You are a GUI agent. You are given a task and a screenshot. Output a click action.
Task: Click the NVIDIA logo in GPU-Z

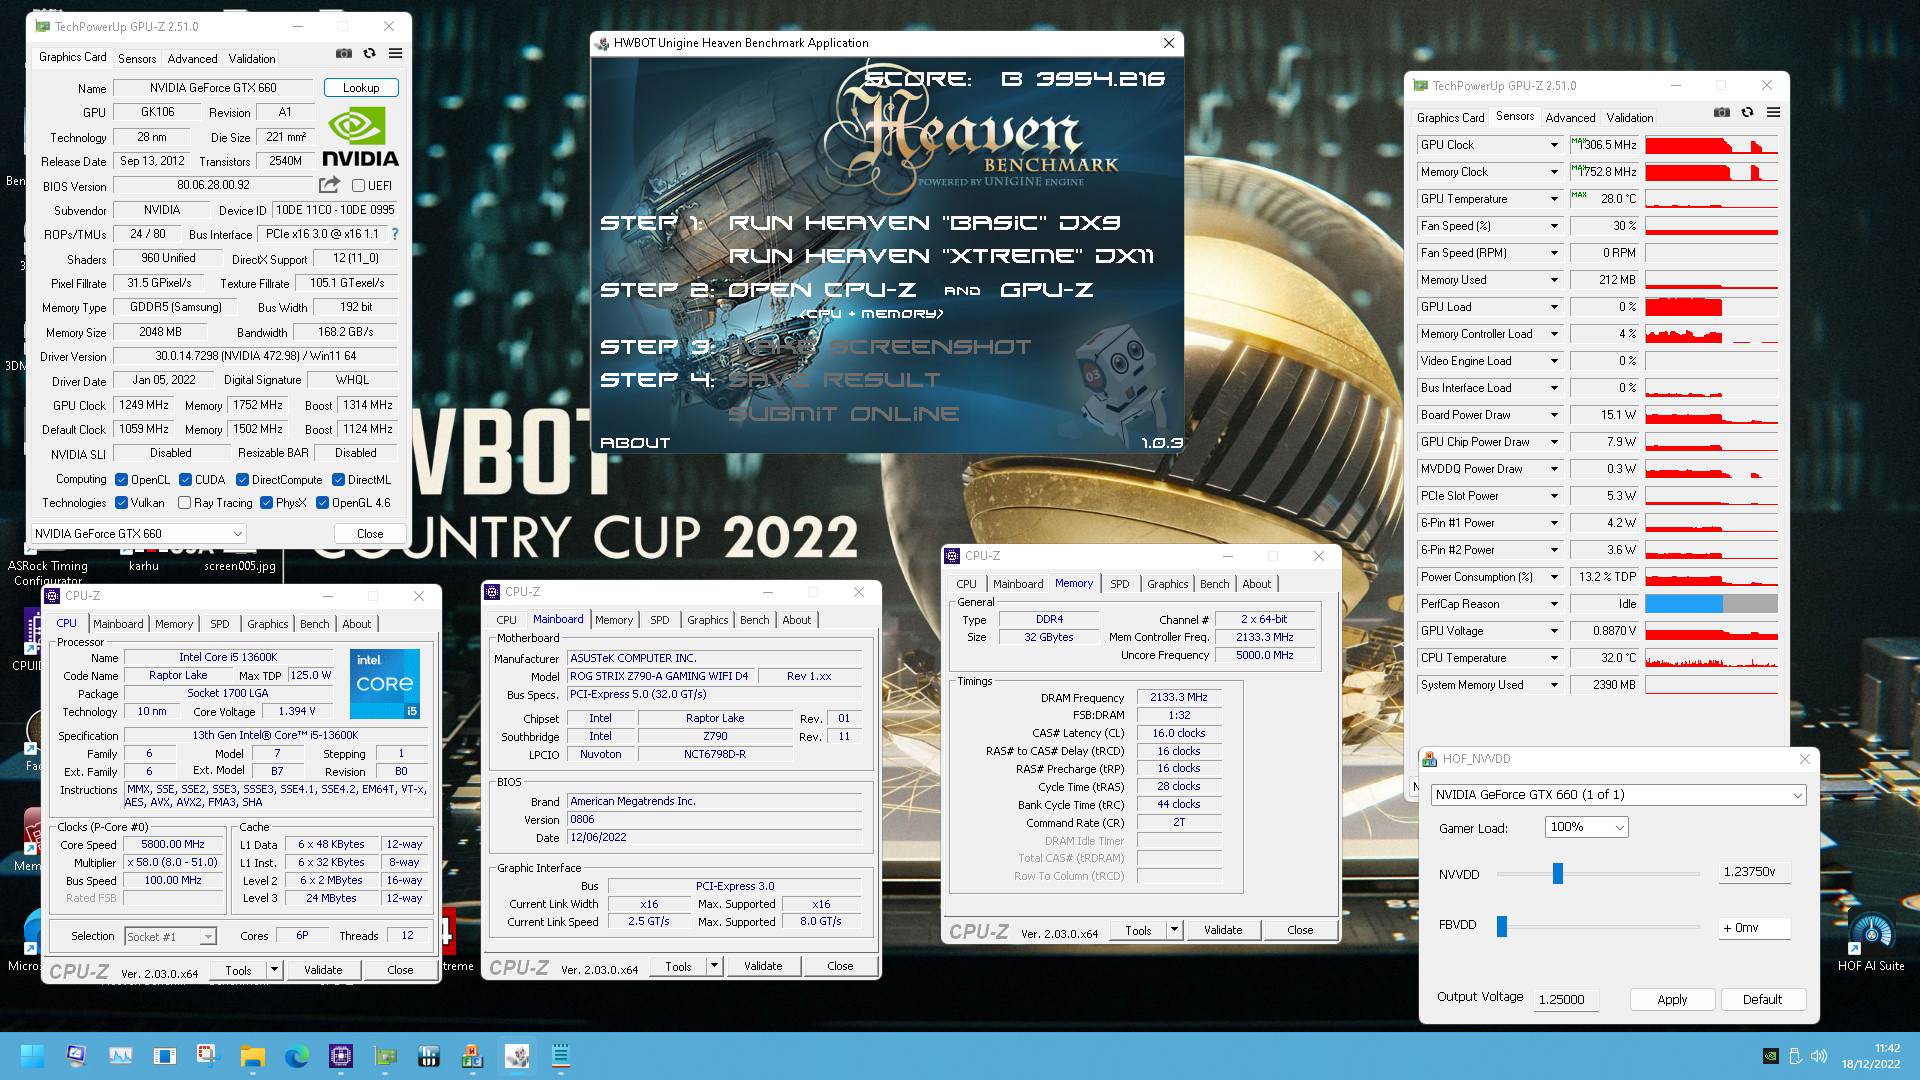coord(360,137)
